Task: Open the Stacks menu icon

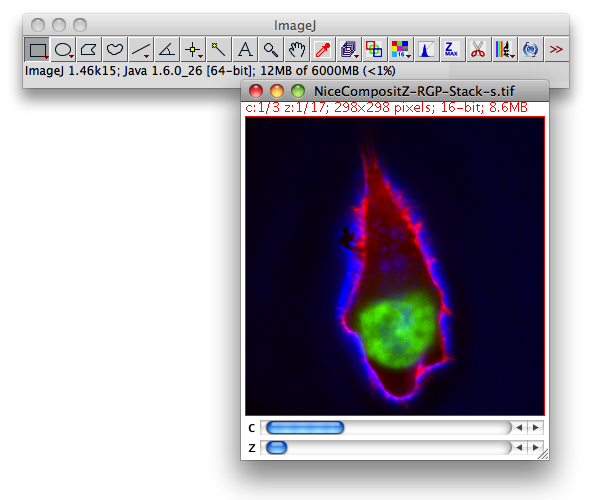Action: click(x=349, y=50)
